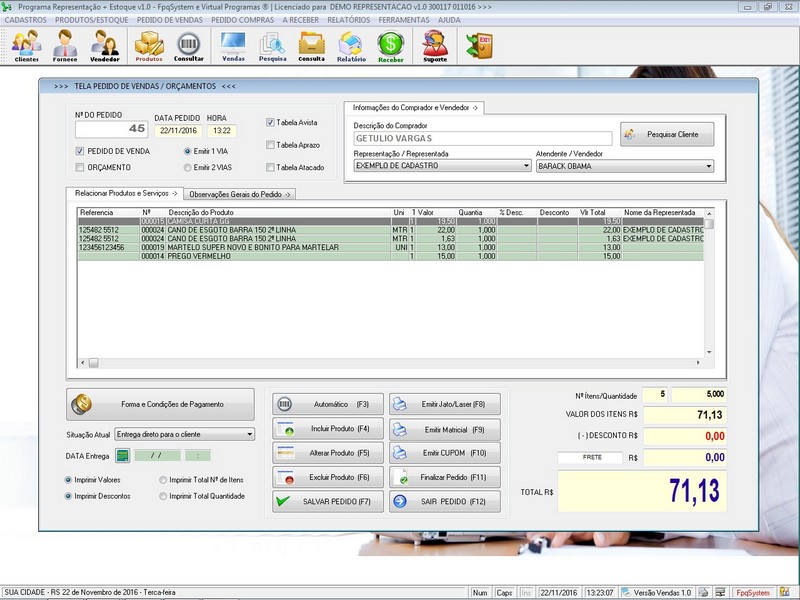Switch to Observações Gerais do Pedido tab
Image resolution: width=800 pixels, height=600 pixels.
(x=239, y=193)
